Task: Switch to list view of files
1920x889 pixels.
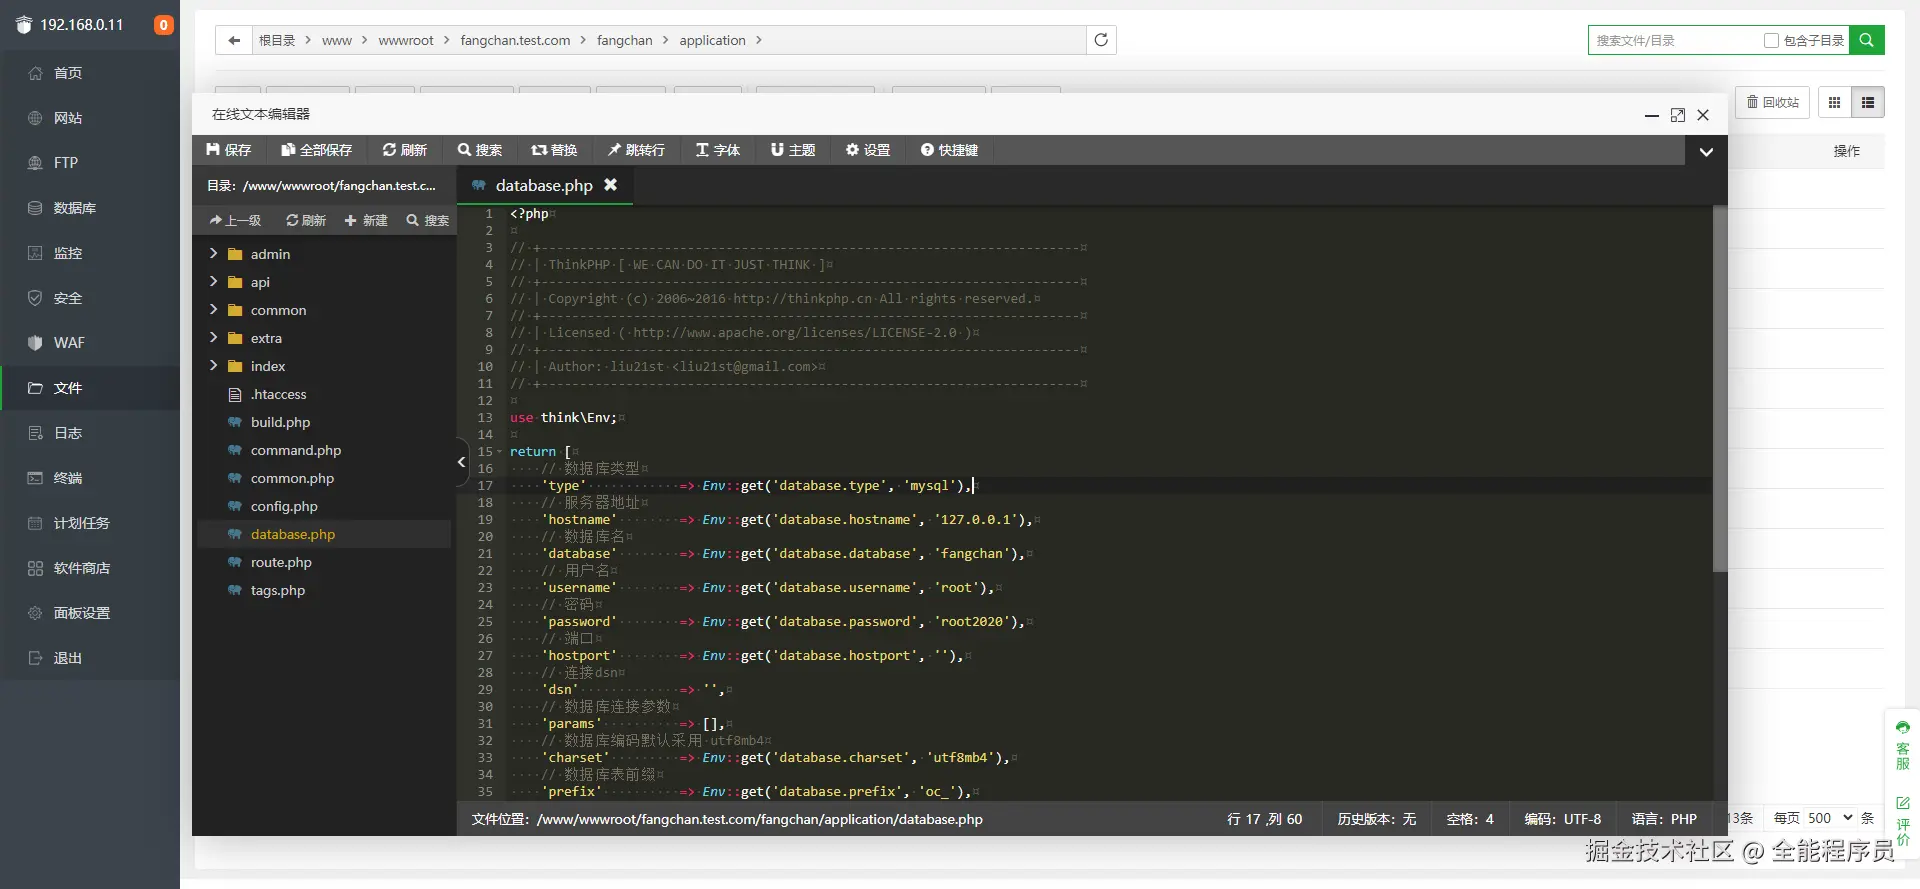Action: pos(1867,102)
